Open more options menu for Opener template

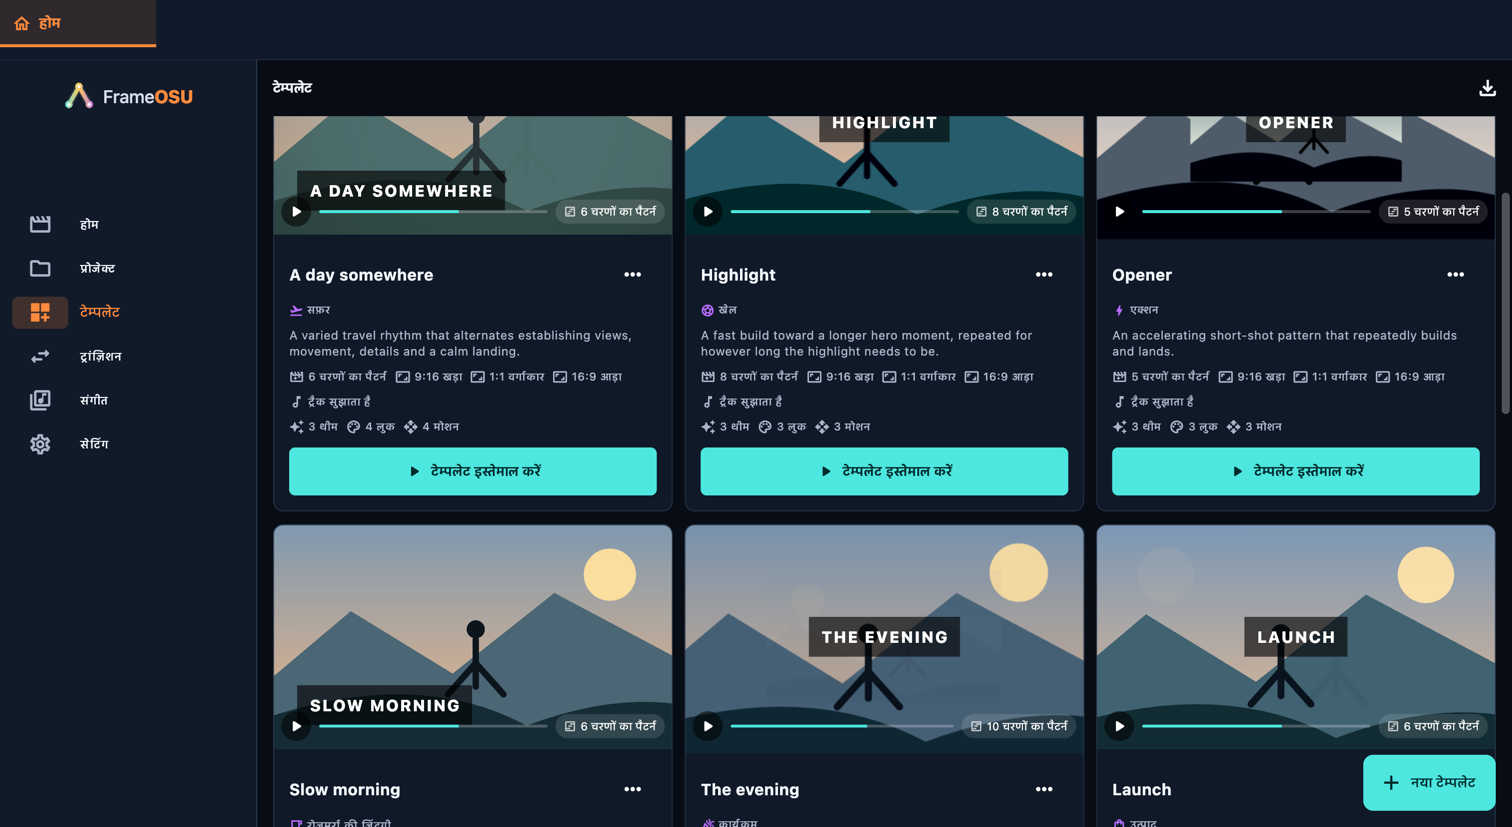coord(1456,275)
